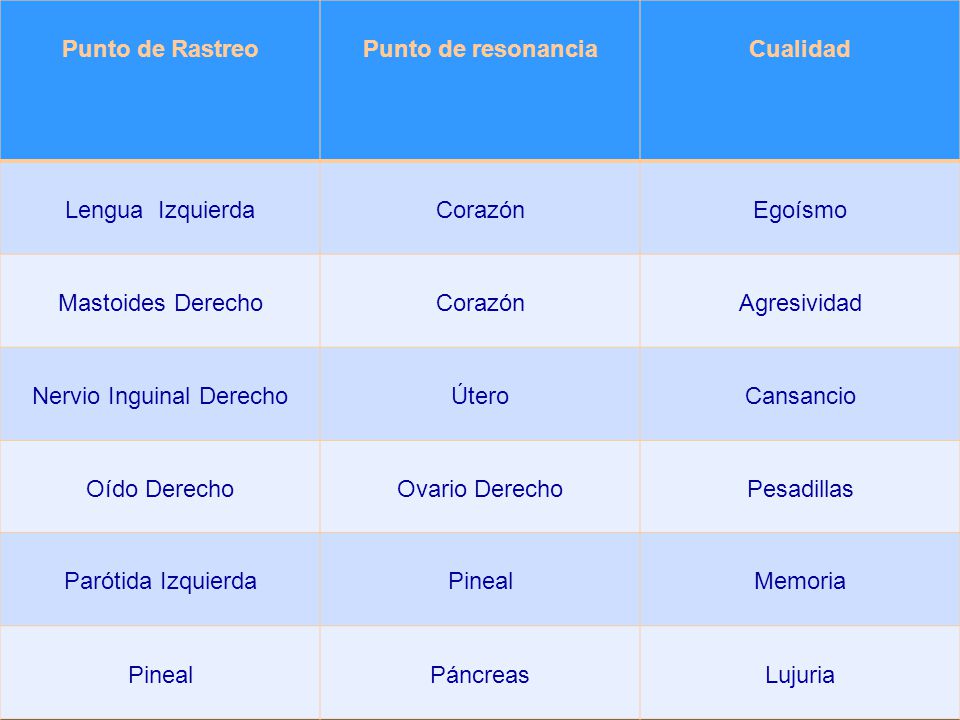Select Pineal in the resonancia column
Viewport: 960px width, 720px height.
(x=480, y=581)
